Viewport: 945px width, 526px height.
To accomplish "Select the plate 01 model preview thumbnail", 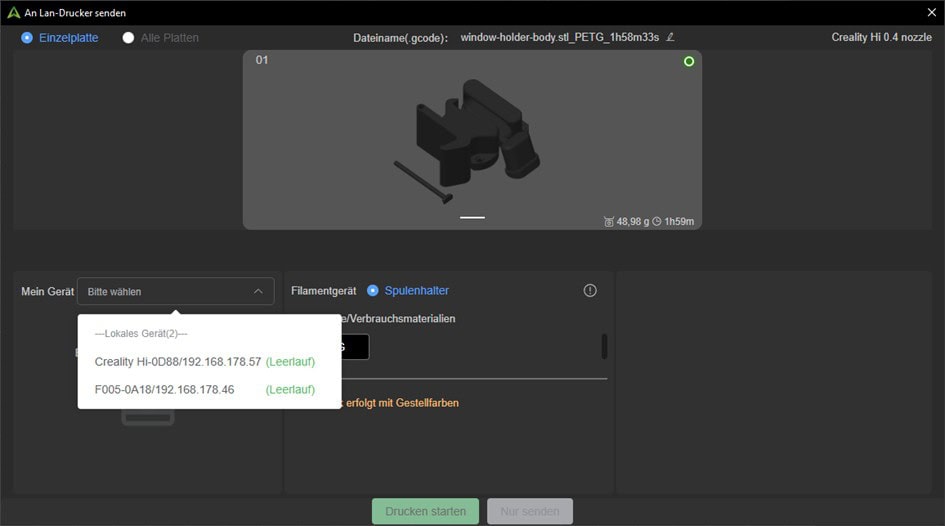I will 472,140.
